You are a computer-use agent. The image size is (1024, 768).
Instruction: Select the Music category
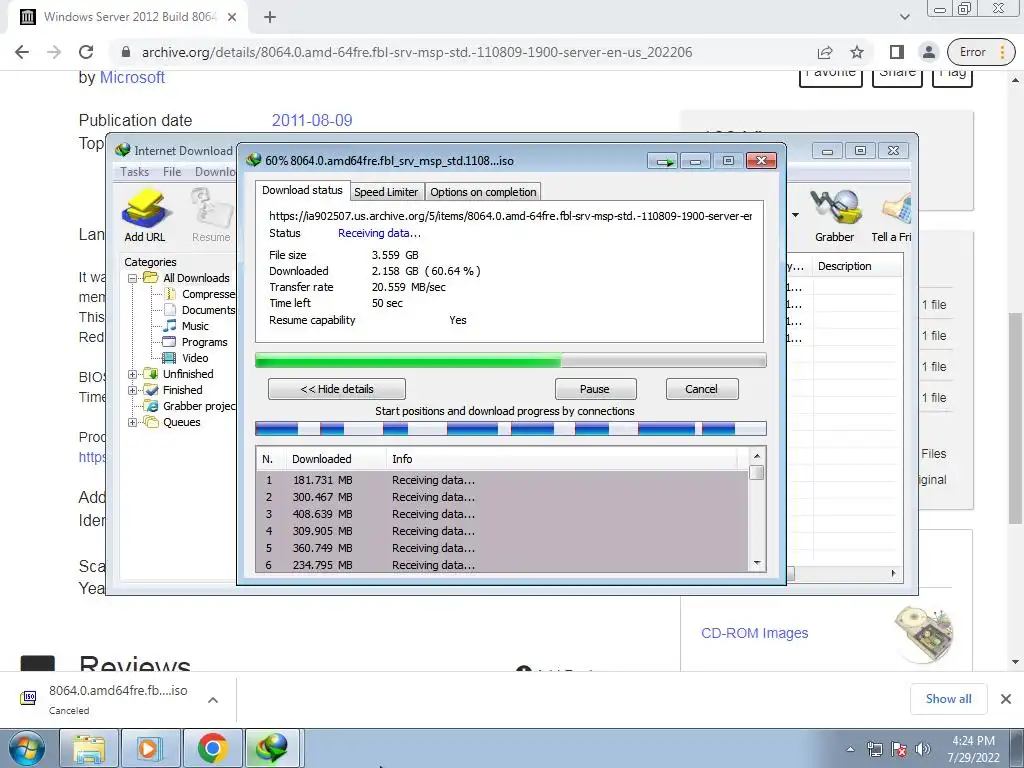(x=187, y=325)
